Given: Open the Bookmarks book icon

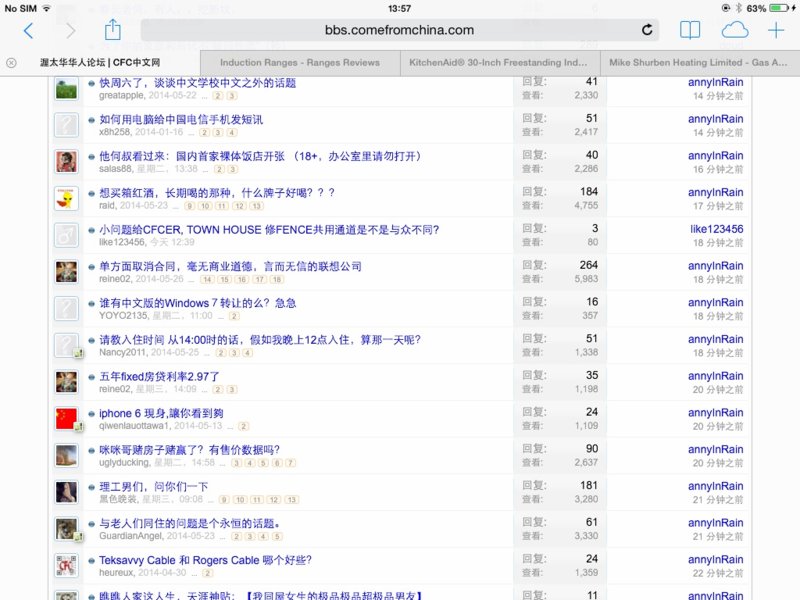Looking at the screenshot, I should pos(690,30).
